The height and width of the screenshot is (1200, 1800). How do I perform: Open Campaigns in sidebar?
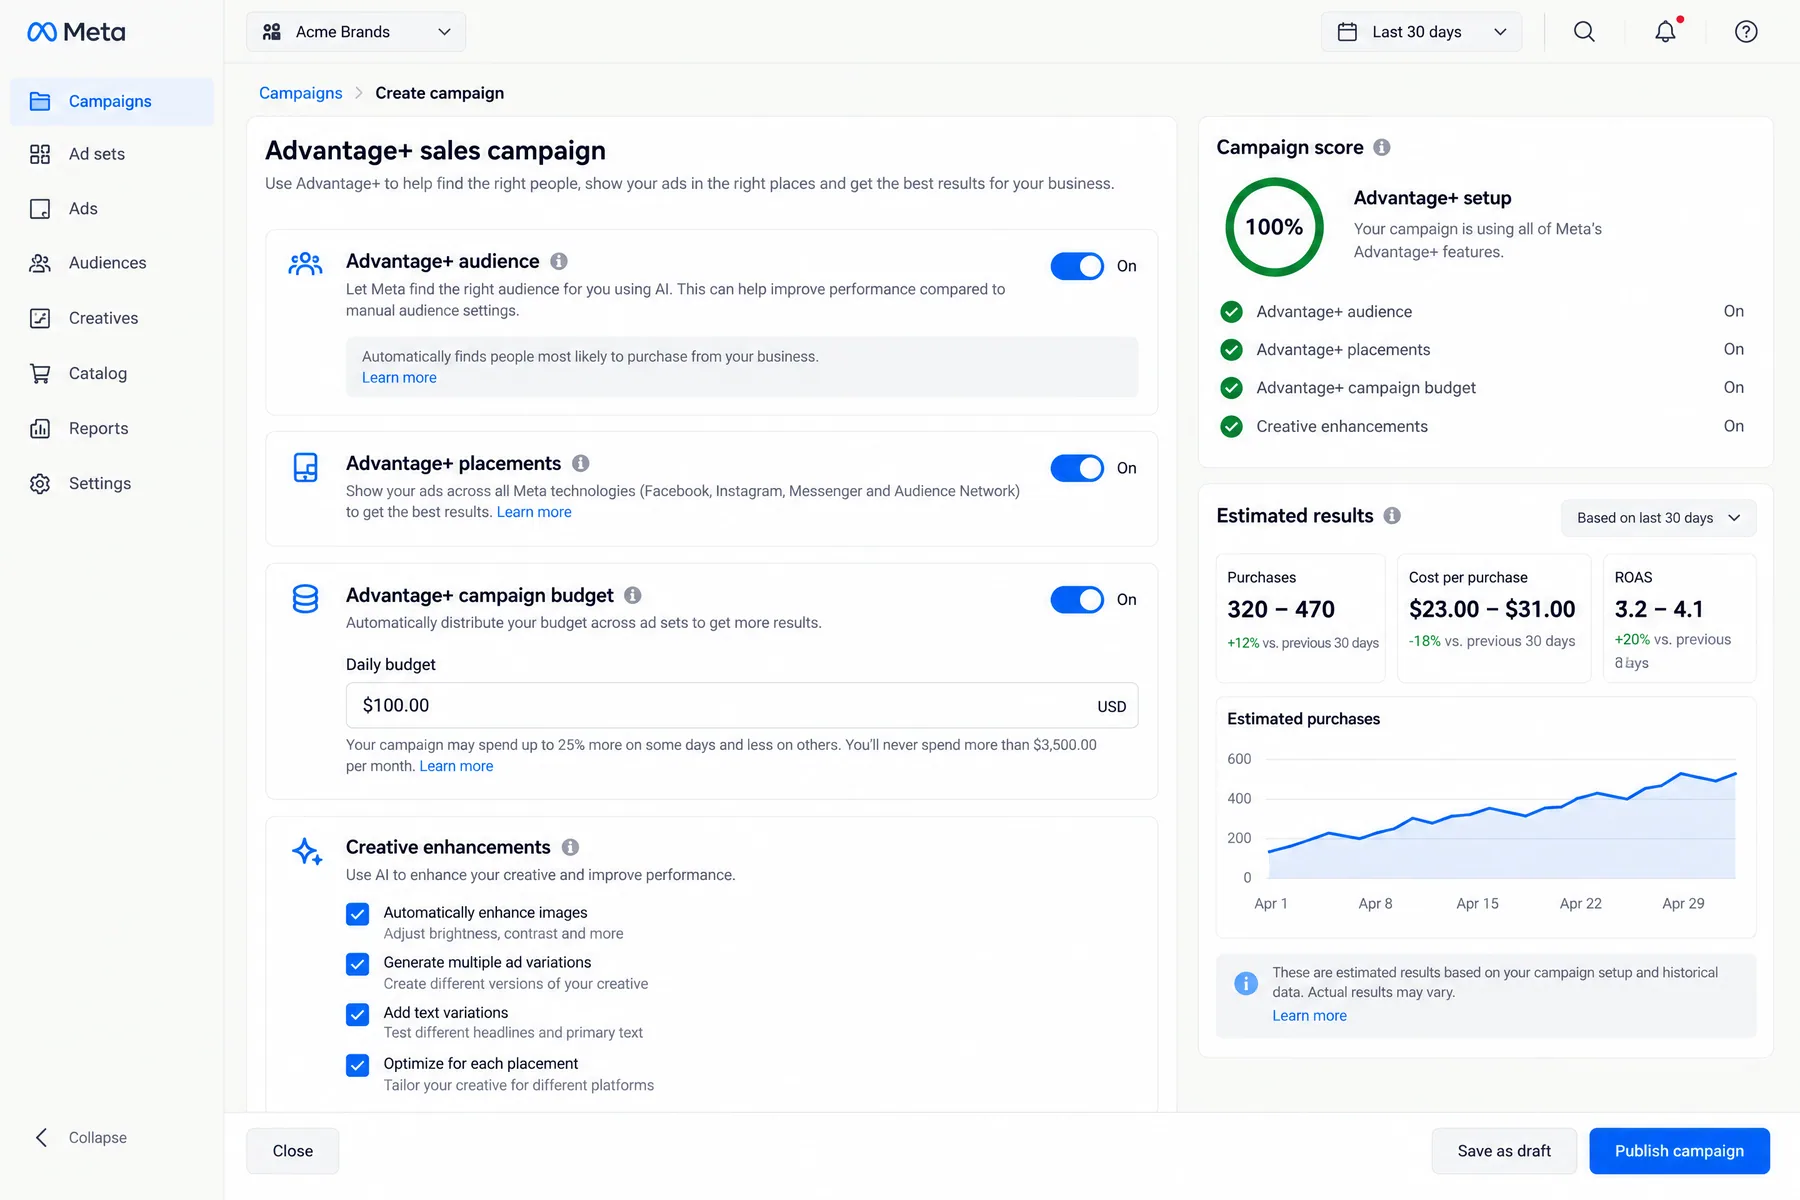(x=112, y=101)
